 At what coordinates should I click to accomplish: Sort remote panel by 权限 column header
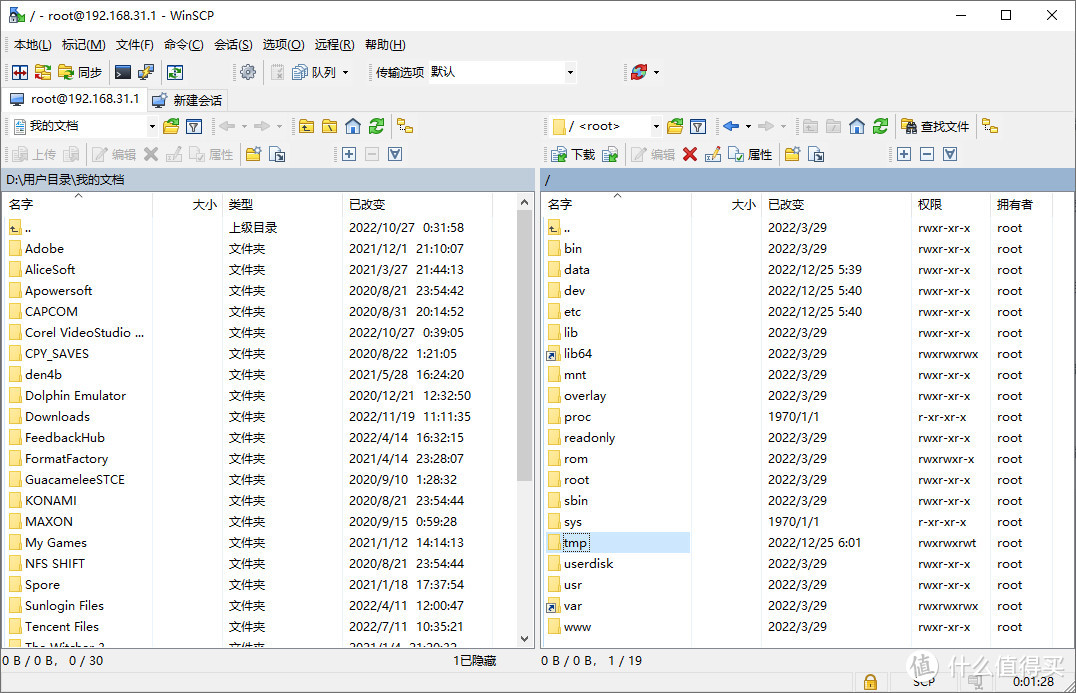[x=950, y=204]
